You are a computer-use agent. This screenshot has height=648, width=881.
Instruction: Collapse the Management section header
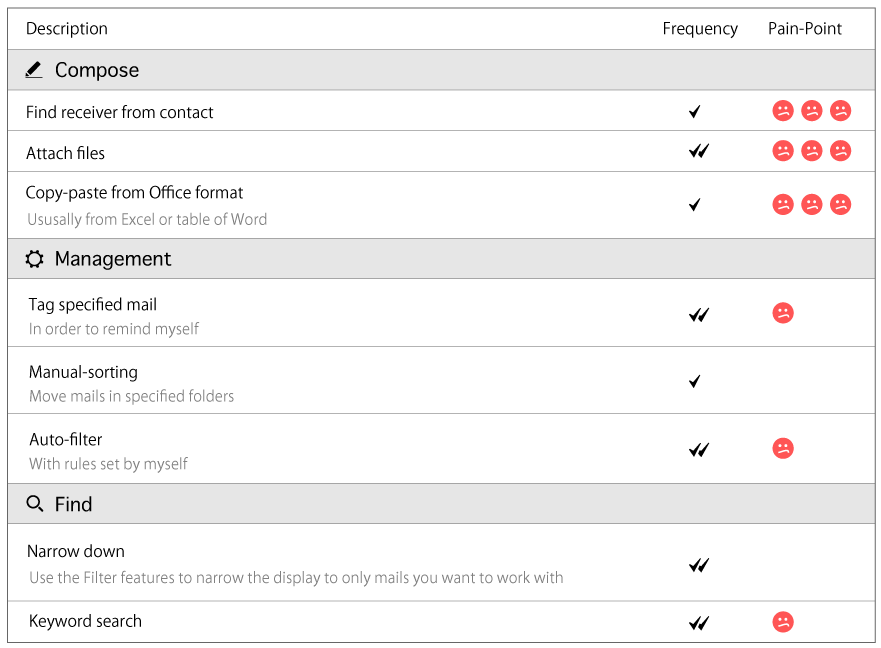click(x=113, y=259)
